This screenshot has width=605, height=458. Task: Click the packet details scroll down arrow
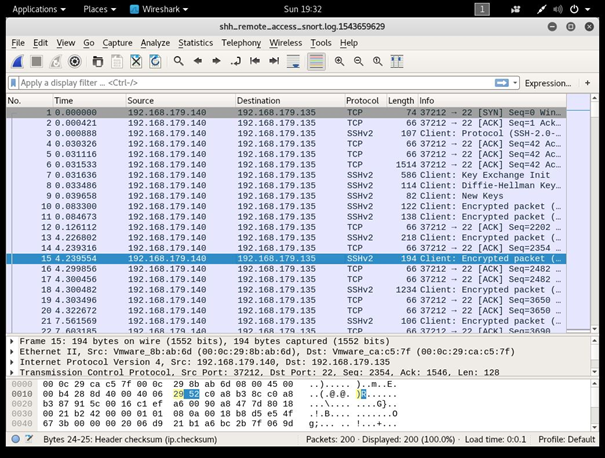(595, 372)
